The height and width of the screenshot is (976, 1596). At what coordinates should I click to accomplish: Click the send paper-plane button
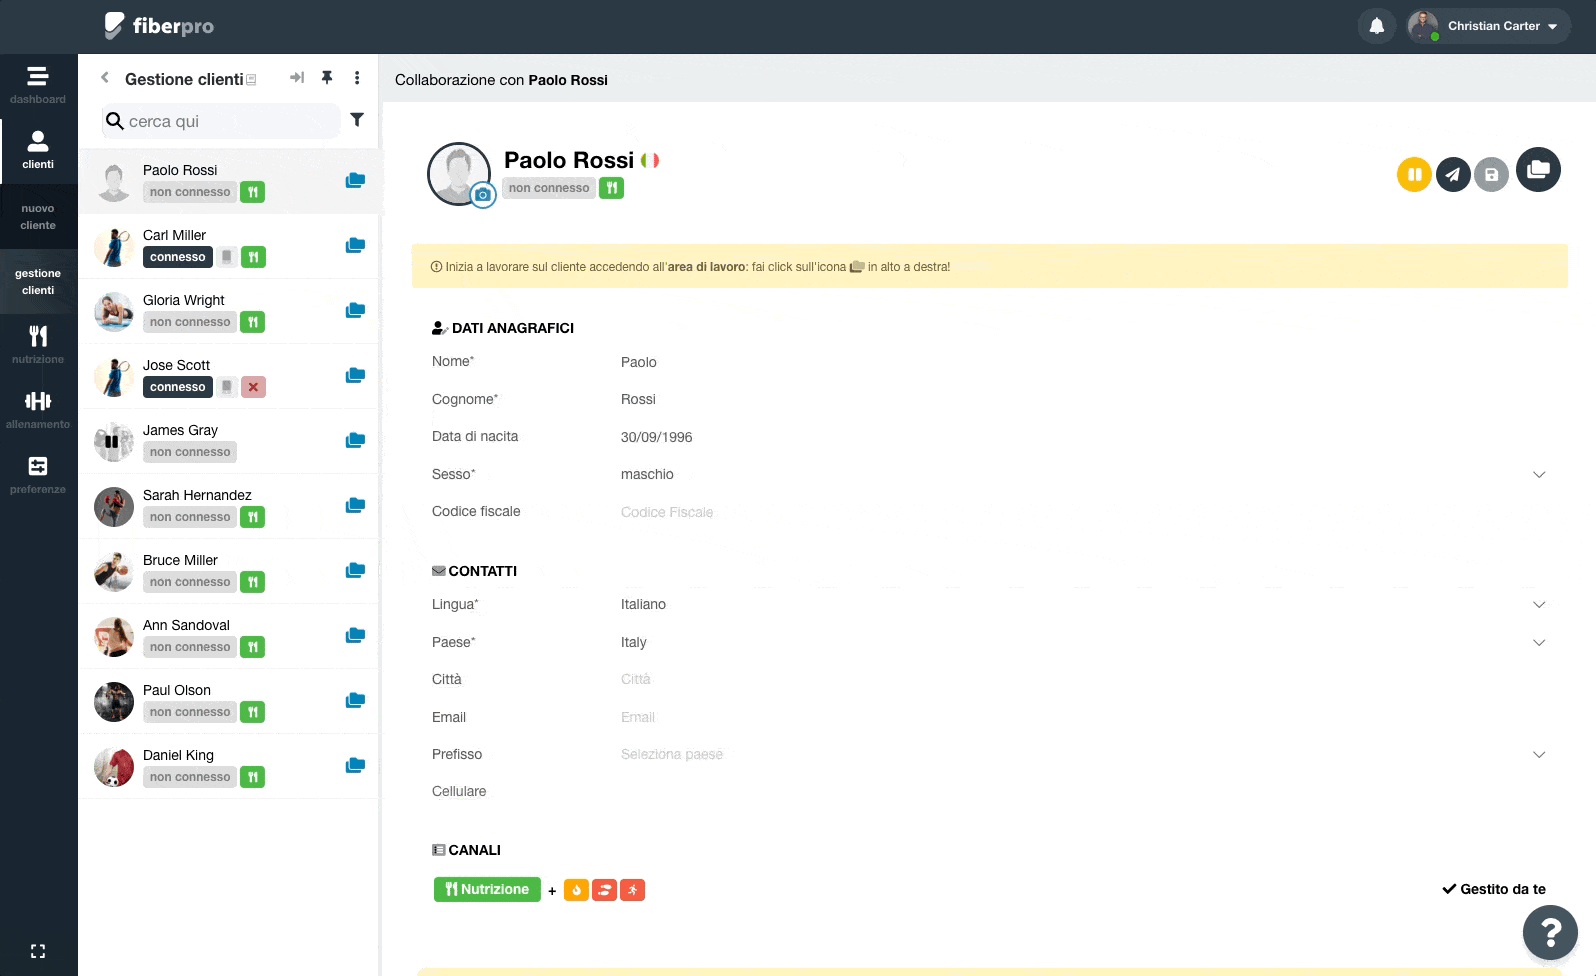click(1453, 175)
